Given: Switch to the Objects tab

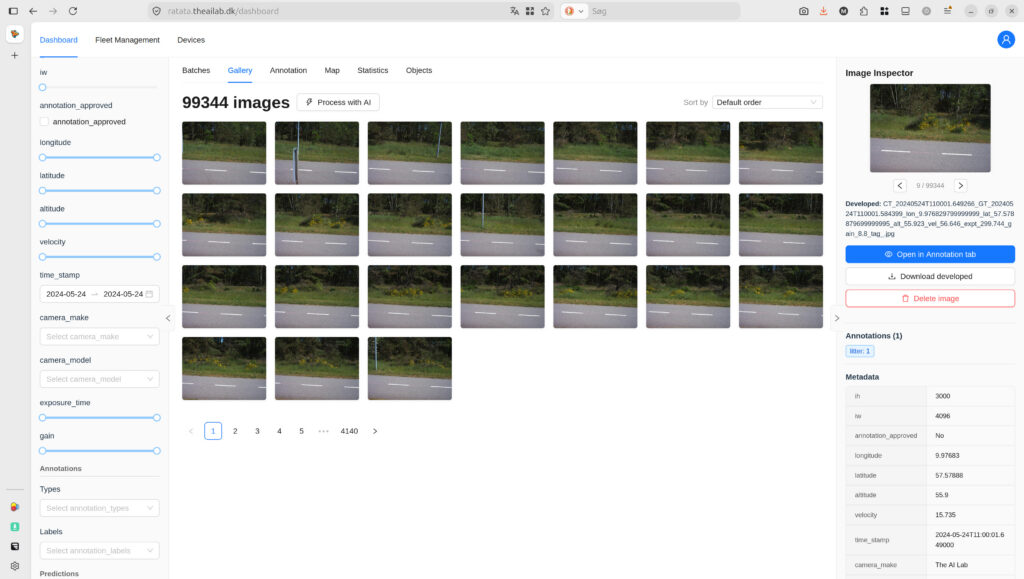Looking at the screenshot, I should point(419,70).
